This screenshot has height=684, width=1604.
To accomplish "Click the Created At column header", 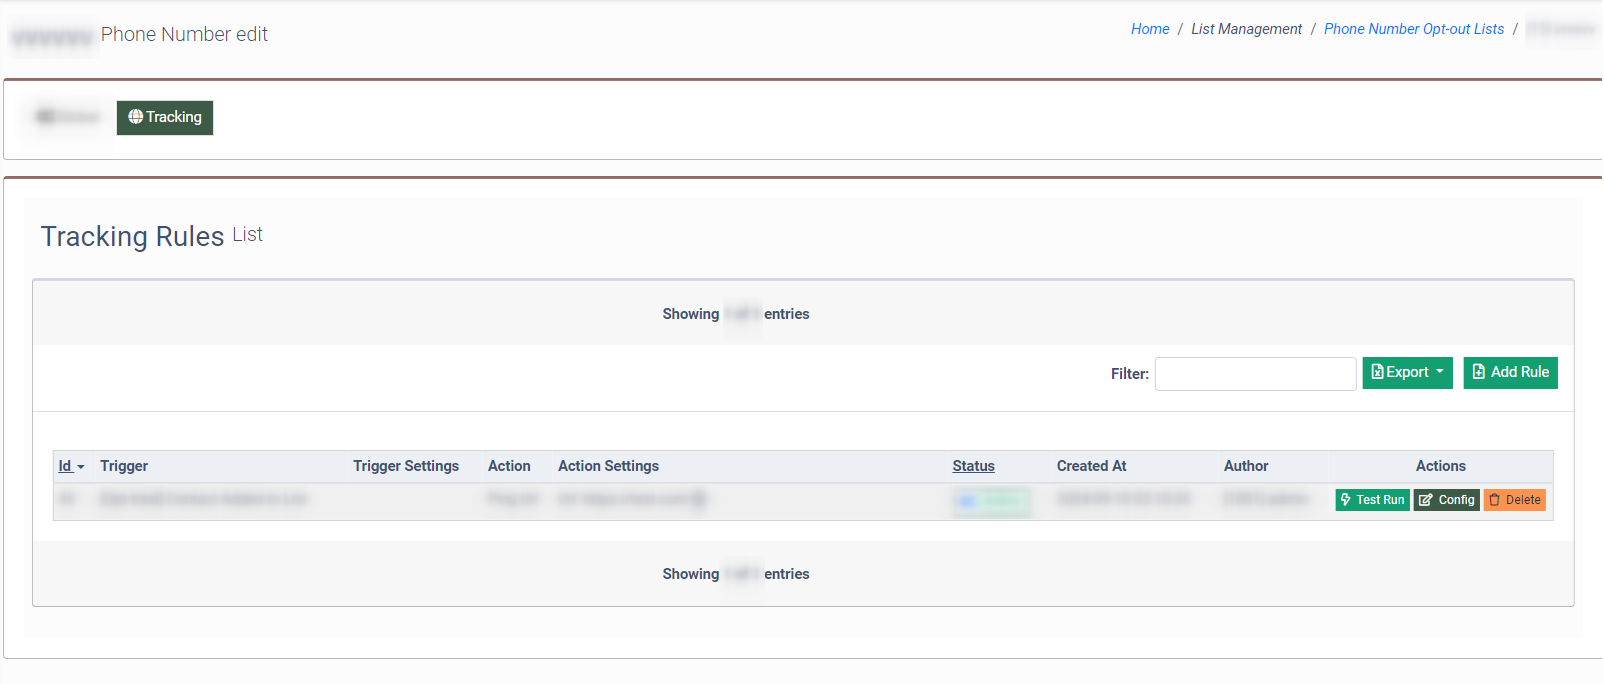I will pyautogui.click(x=1091, y=466).
